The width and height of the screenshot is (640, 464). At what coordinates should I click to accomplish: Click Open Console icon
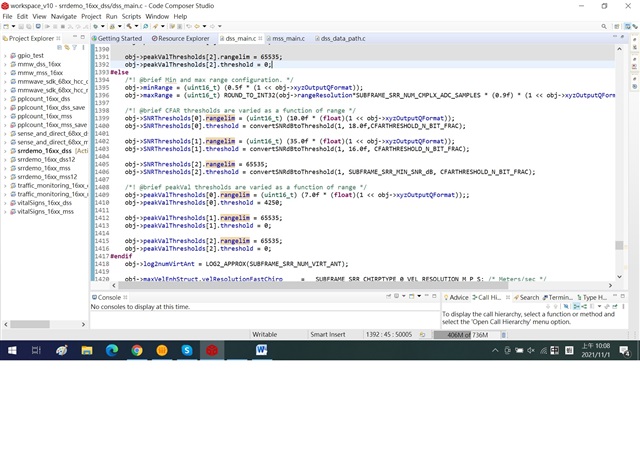[x=411, y=296]
